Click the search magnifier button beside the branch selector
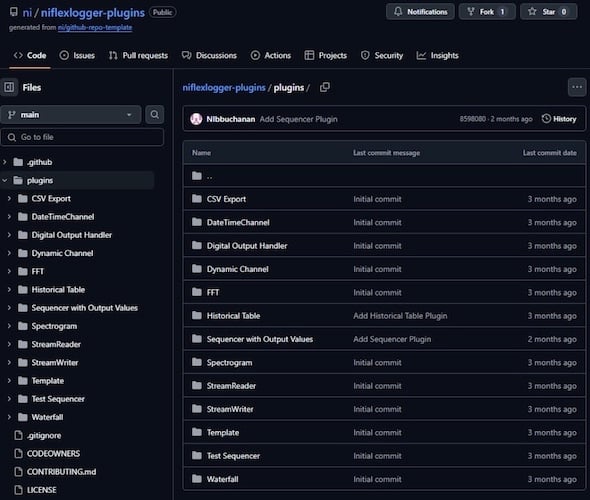Viewport: 590px width, 500px height. 155,114
